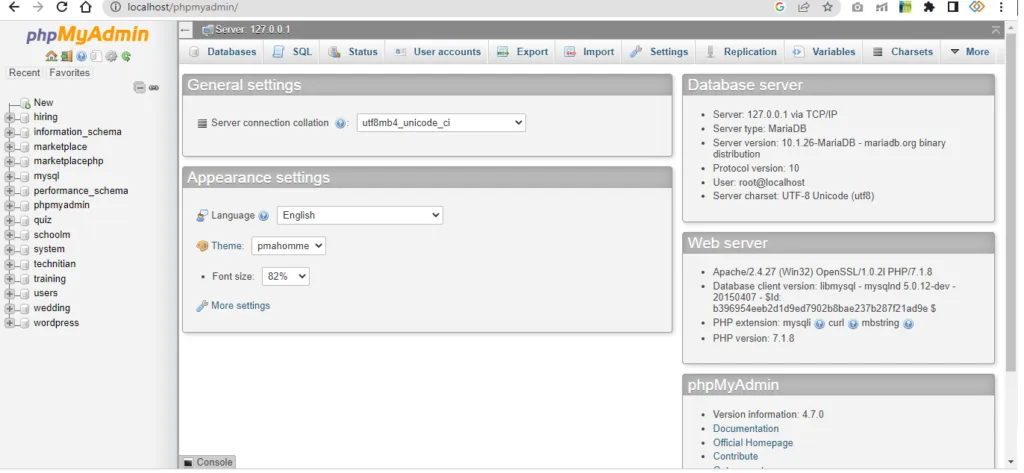Open the Theme dropdown pmahomme
Image resolution: width=1024 pixels, height=473 pixels.
[288, 246]
